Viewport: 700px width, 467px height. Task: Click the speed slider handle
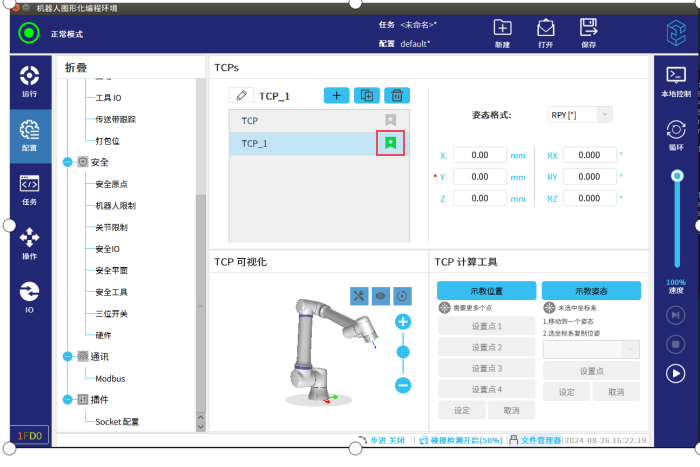(677, 175)
